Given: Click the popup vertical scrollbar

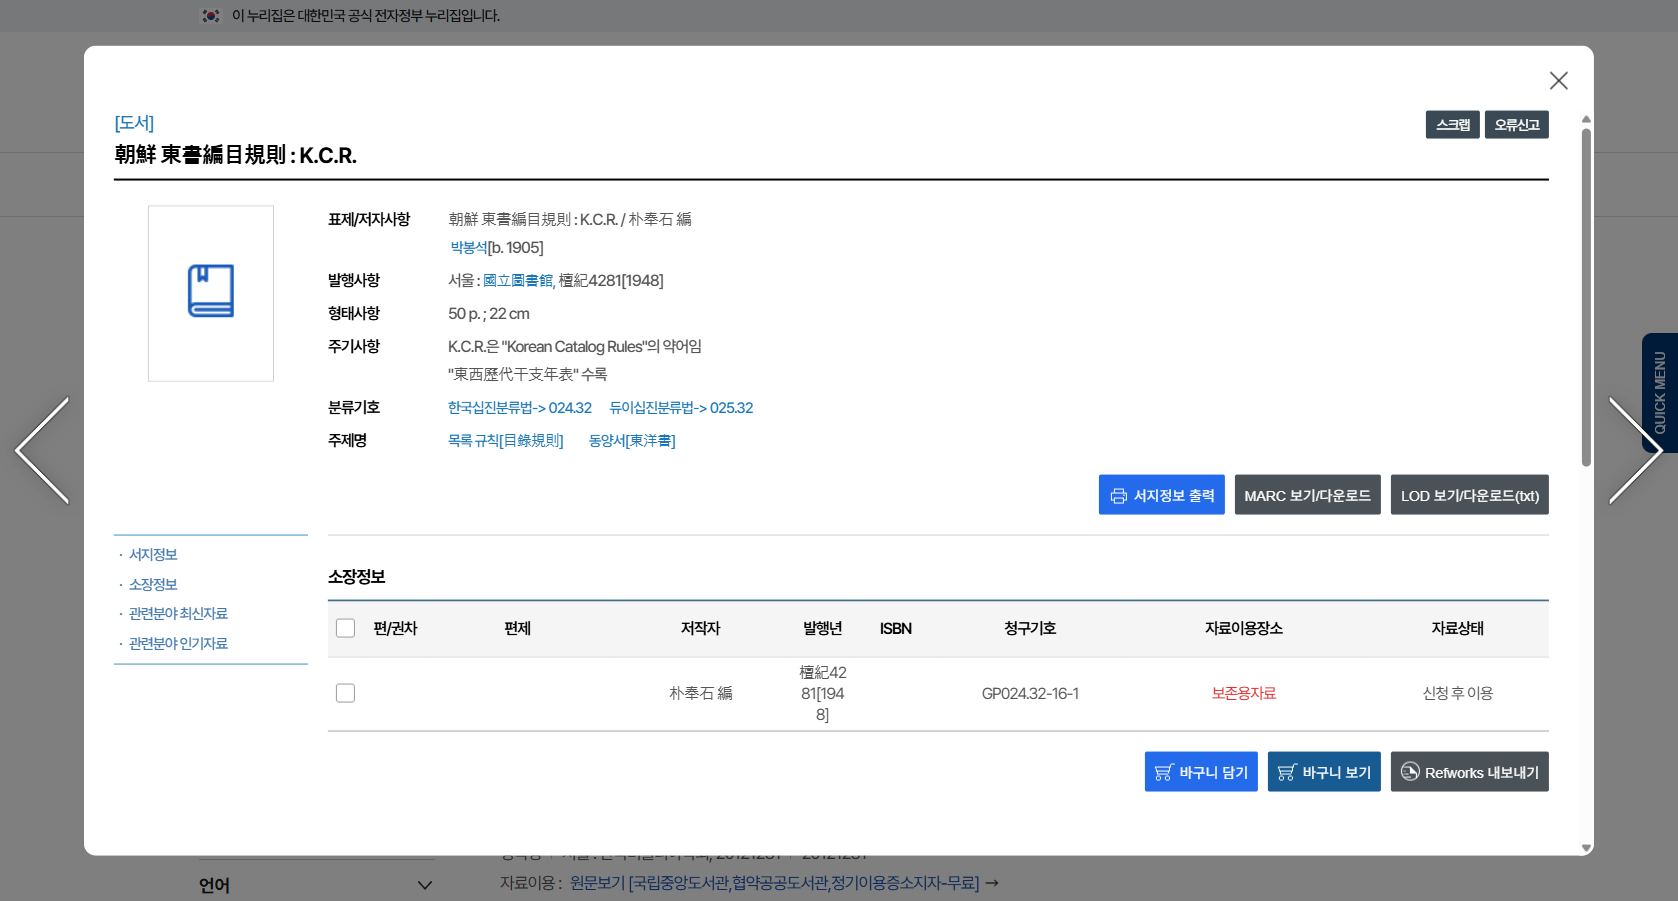Looking at the screenshot, I should (1586, 300).
